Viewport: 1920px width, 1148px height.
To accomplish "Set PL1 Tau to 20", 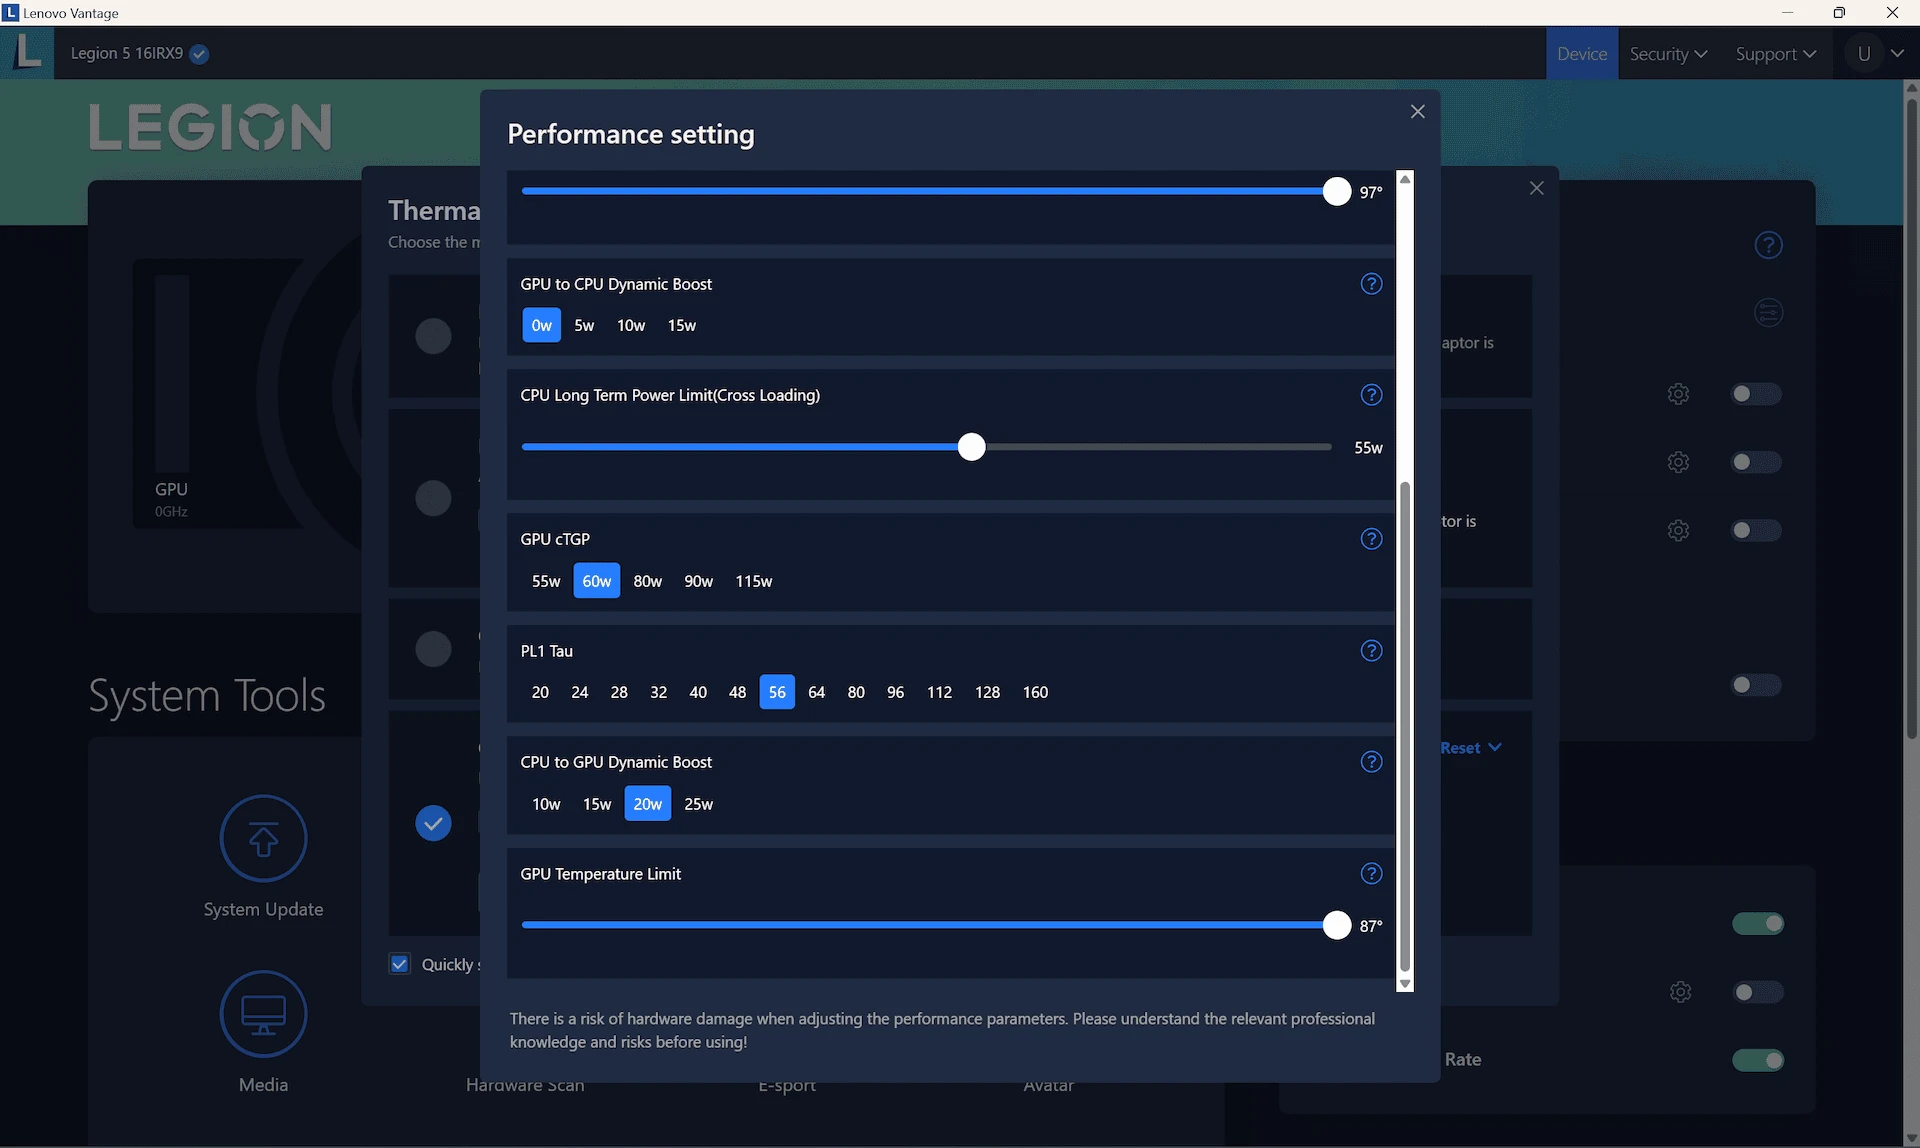I will coord(540,692).
